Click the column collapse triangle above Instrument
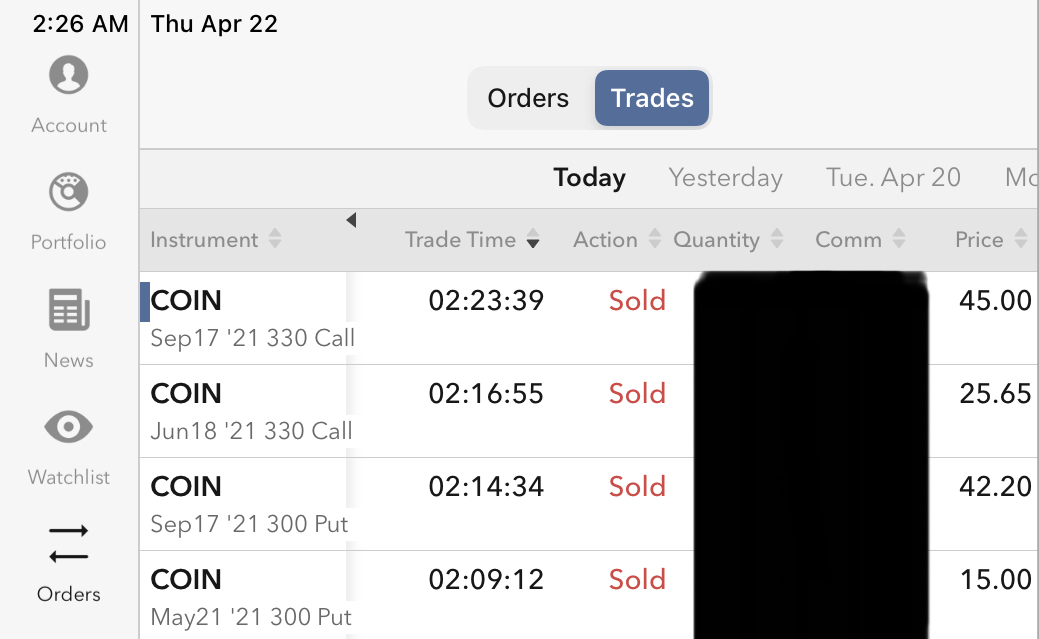The image size is (1039, 639). tap(351, 220)
